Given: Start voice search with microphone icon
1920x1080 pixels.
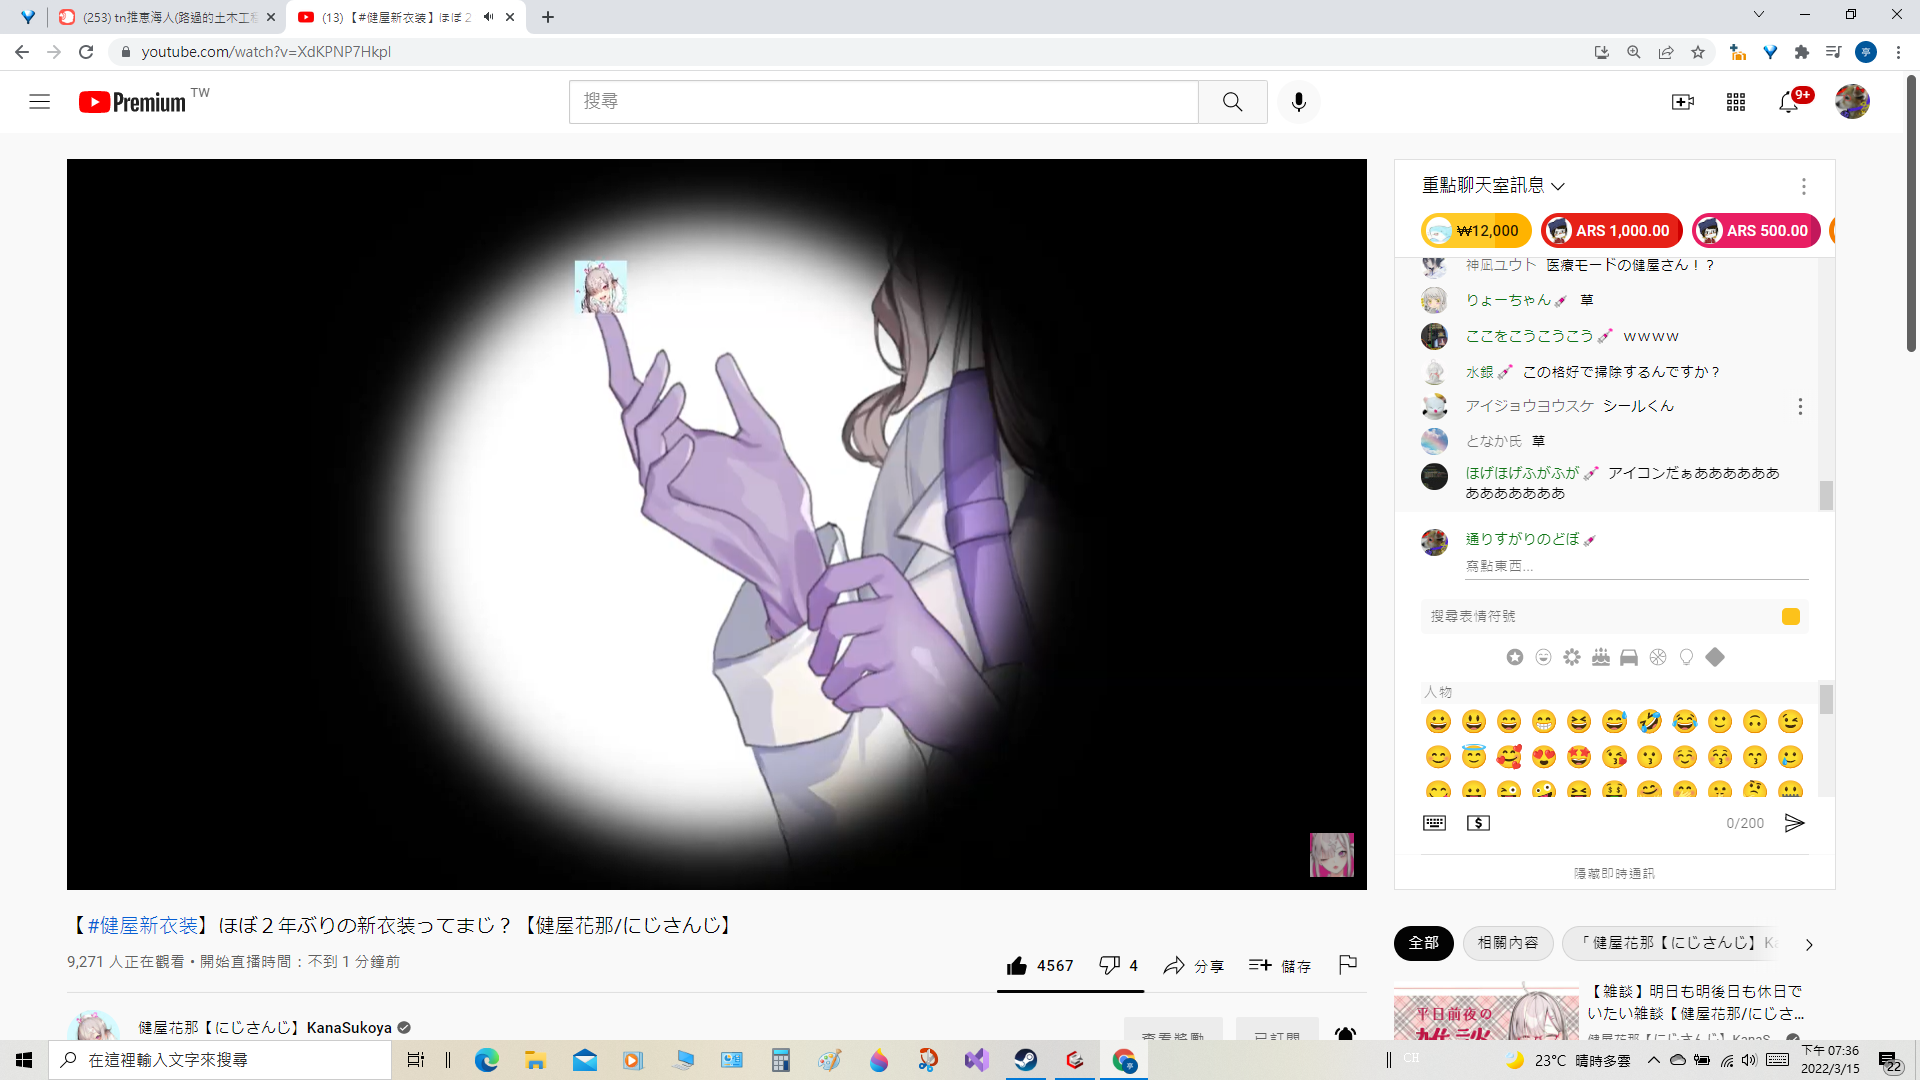Looking at the screenshot, I should [x=1299, y=102].
